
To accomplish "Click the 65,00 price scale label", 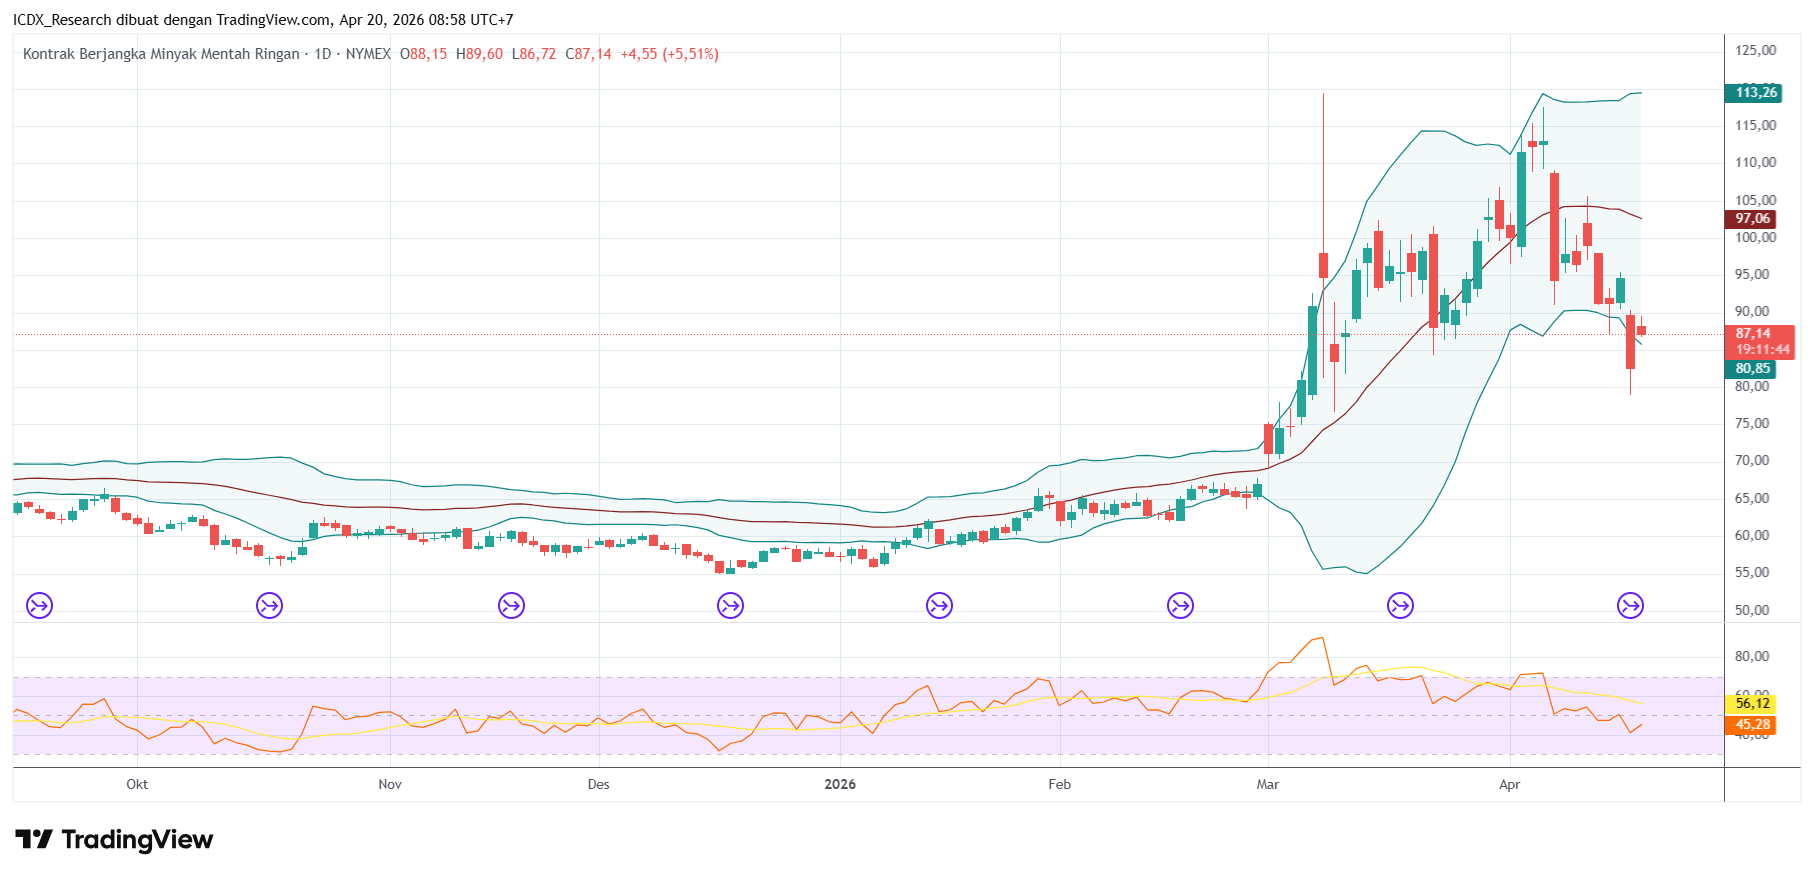I will 1752,499.
